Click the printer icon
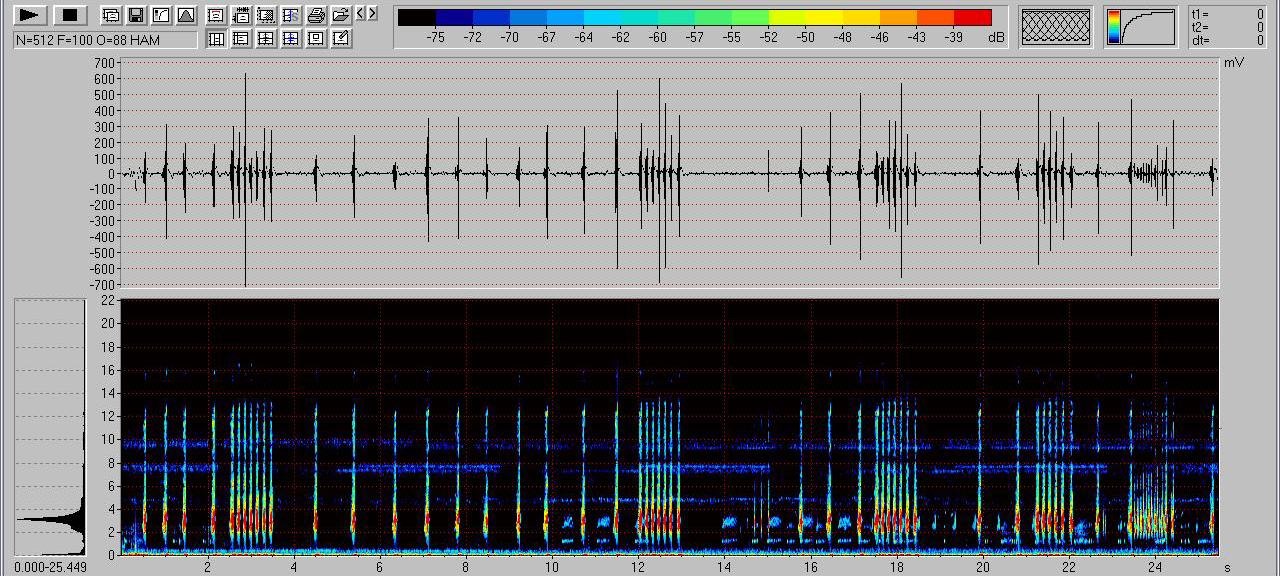This screenshot has width=1280, height=576. 316,15
